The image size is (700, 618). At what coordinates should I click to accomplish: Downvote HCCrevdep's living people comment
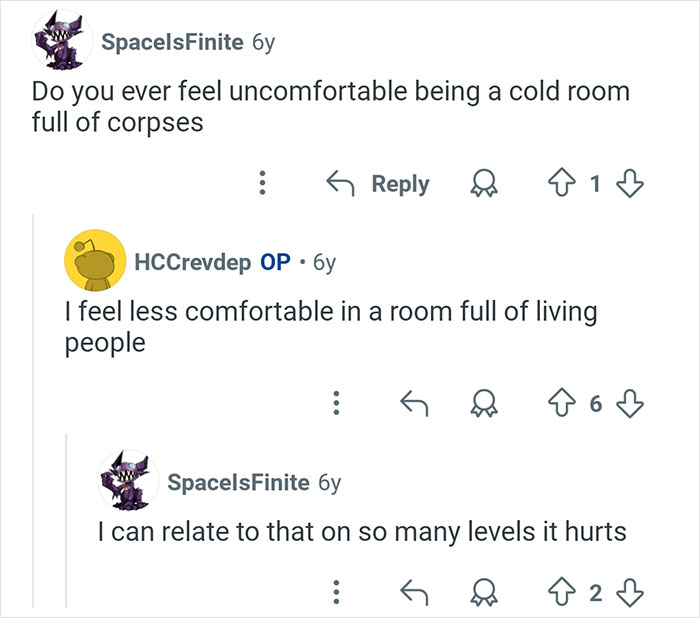click(x=629, y=403)
